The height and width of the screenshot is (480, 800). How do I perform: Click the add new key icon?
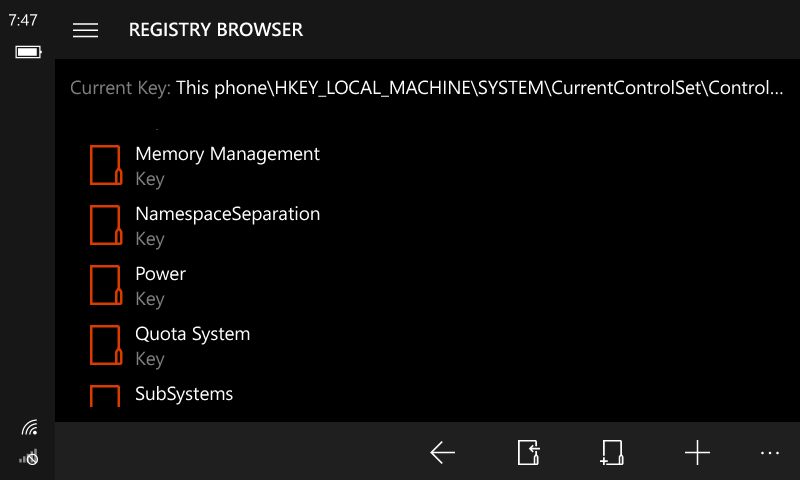[x=612, y=453]
